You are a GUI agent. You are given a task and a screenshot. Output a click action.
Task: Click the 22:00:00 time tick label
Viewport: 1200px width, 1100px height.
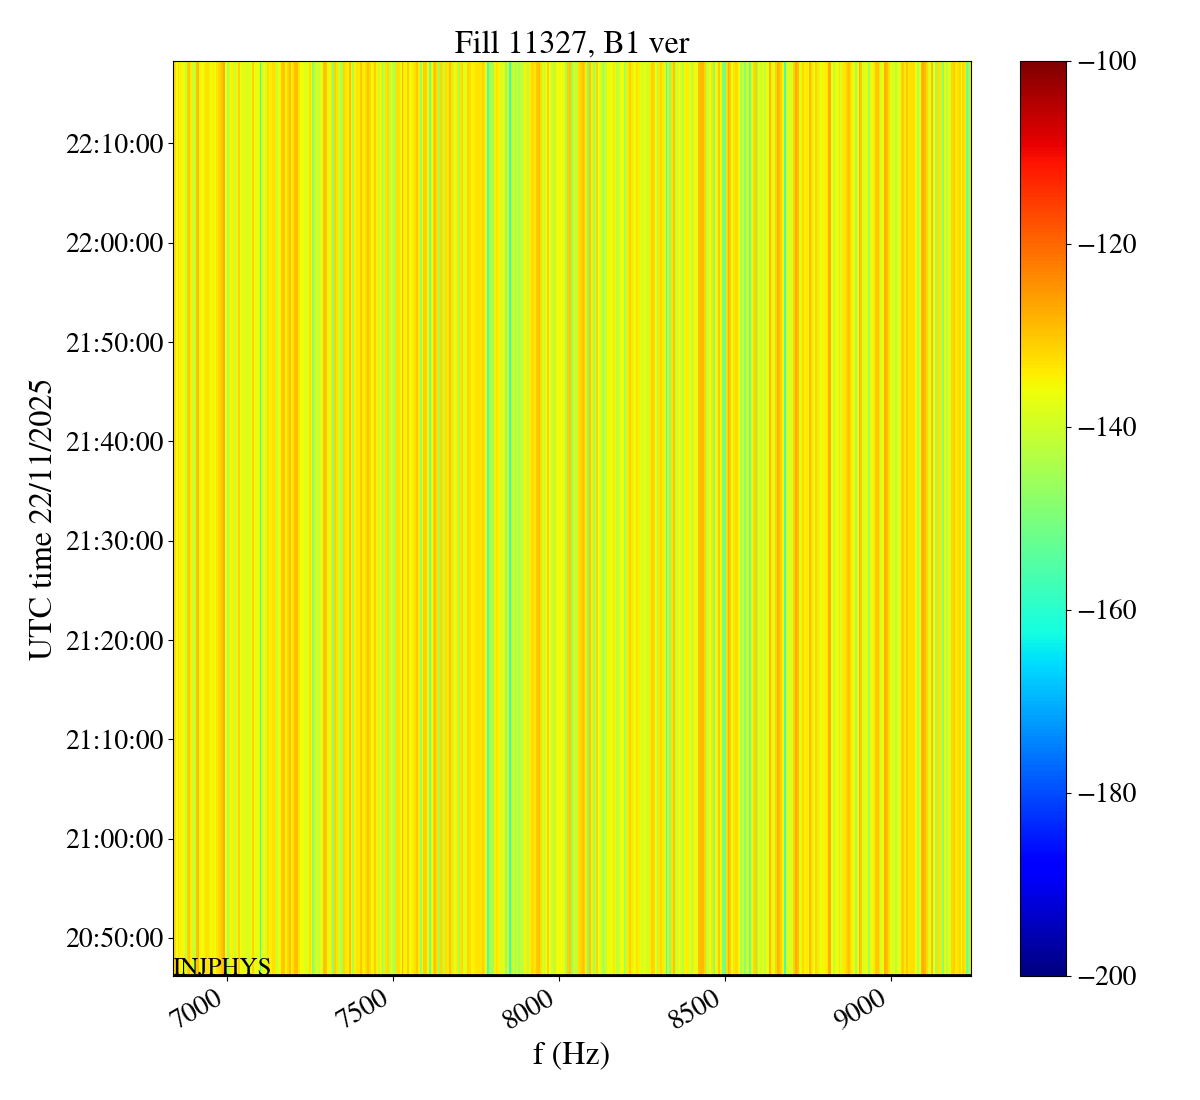pyautogui.click(x=114, y=243)
